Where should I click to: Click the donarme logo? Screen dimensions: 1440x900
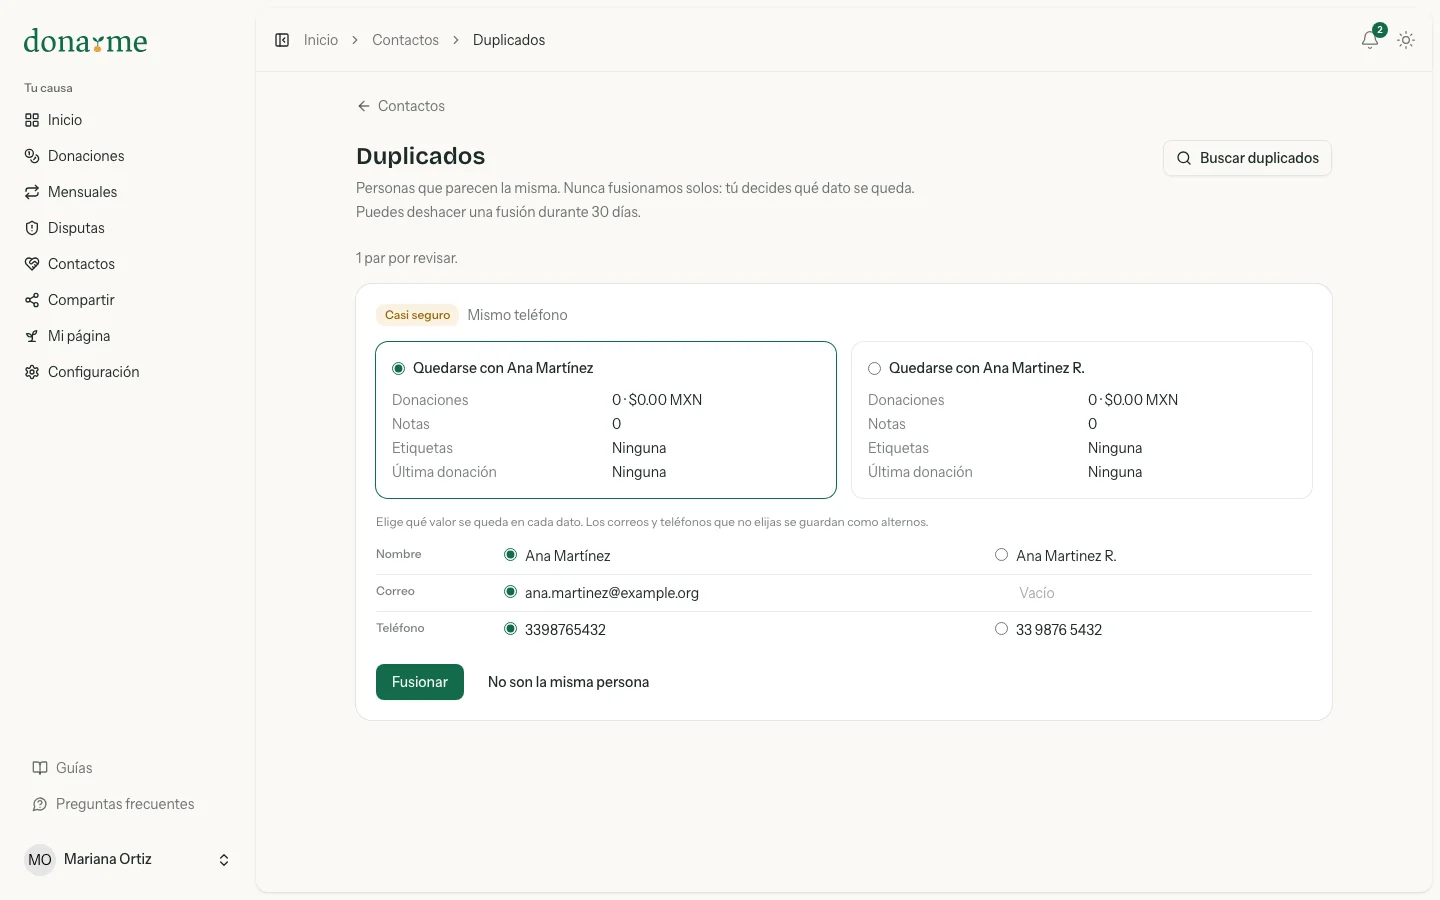[85, 41]
